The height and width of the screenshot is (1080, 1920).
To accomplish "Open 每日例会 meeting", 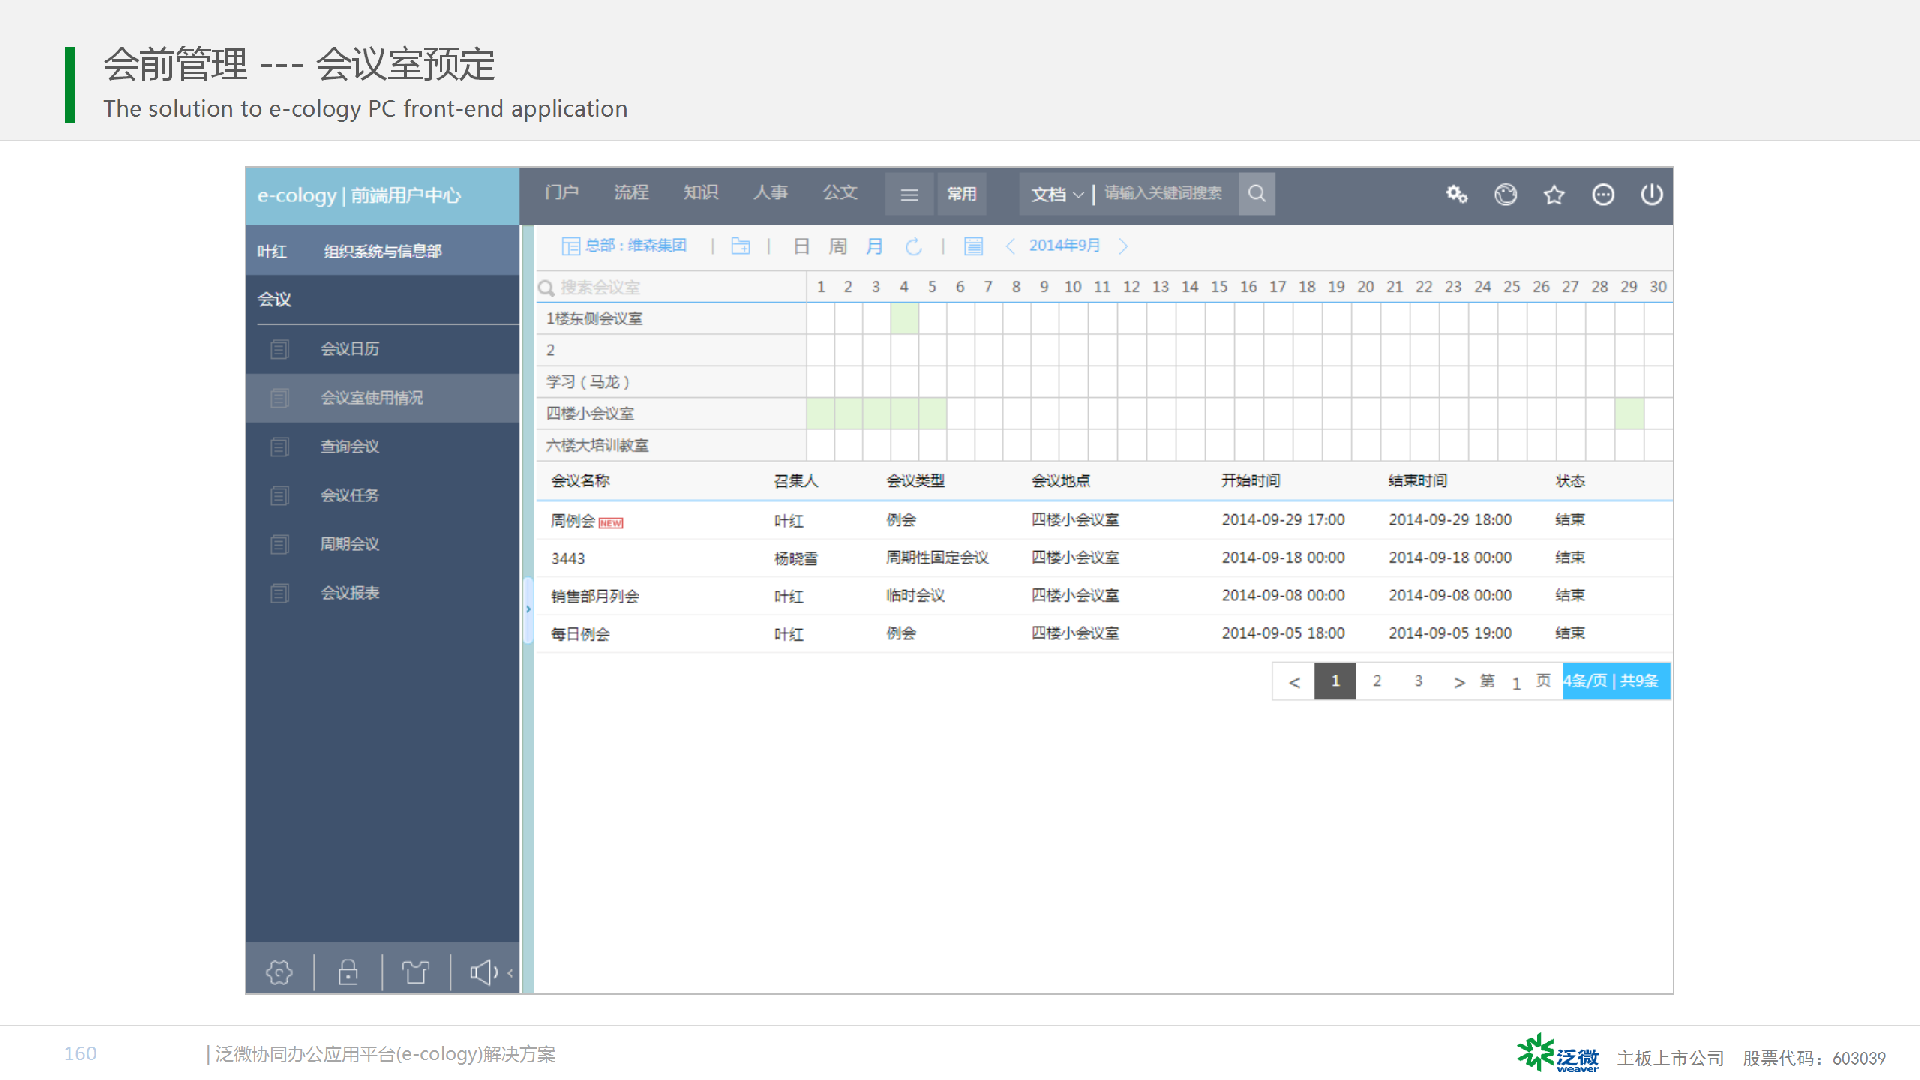I will [580, 634].
